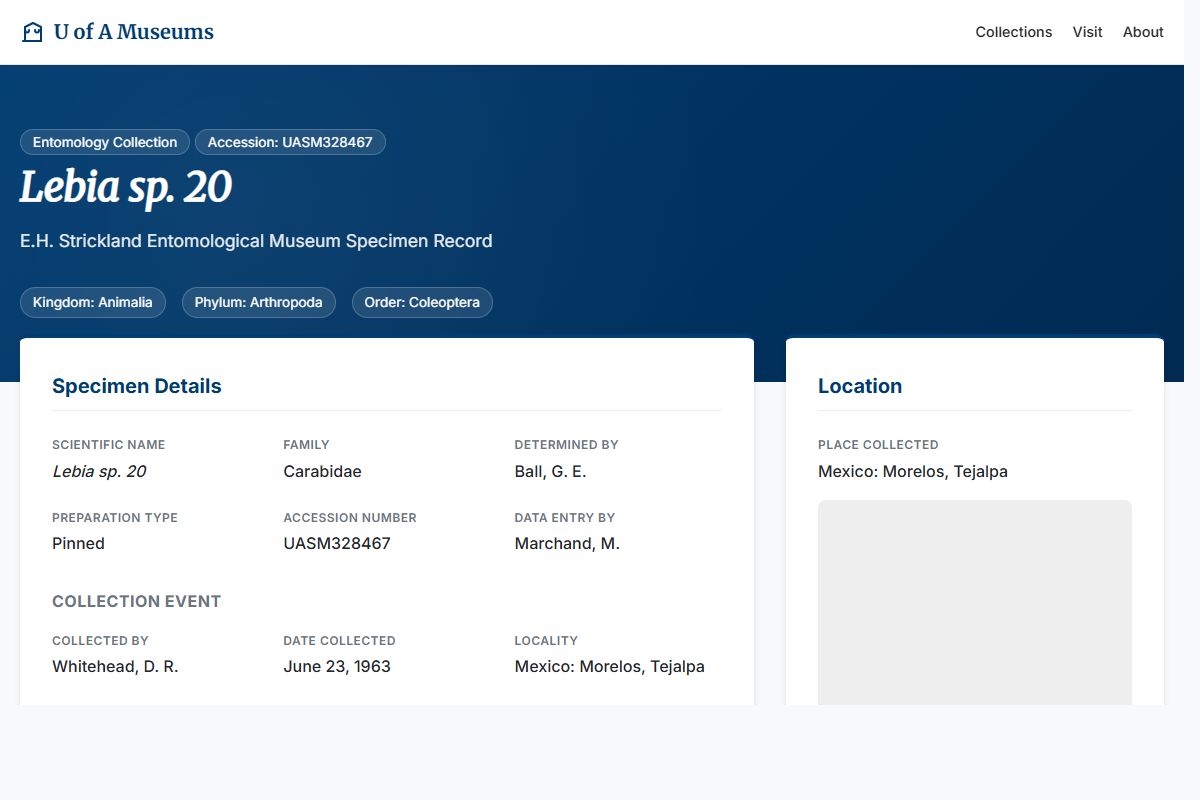1200x800 pixels.
Task: Click the map placeholder in the Location panel
Action: click(x=974, y=600)
